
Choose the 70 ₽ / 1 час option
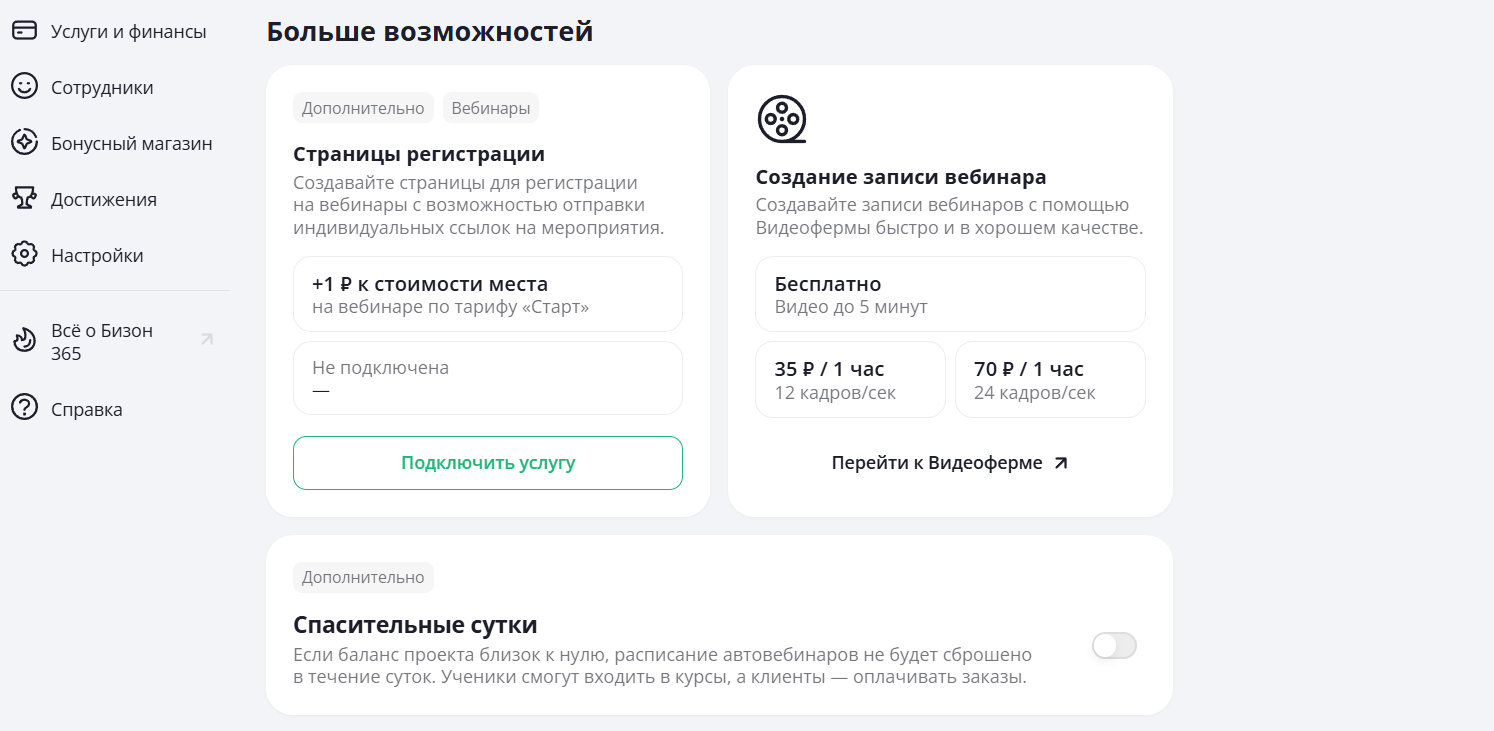click(x=1049, y=380)
